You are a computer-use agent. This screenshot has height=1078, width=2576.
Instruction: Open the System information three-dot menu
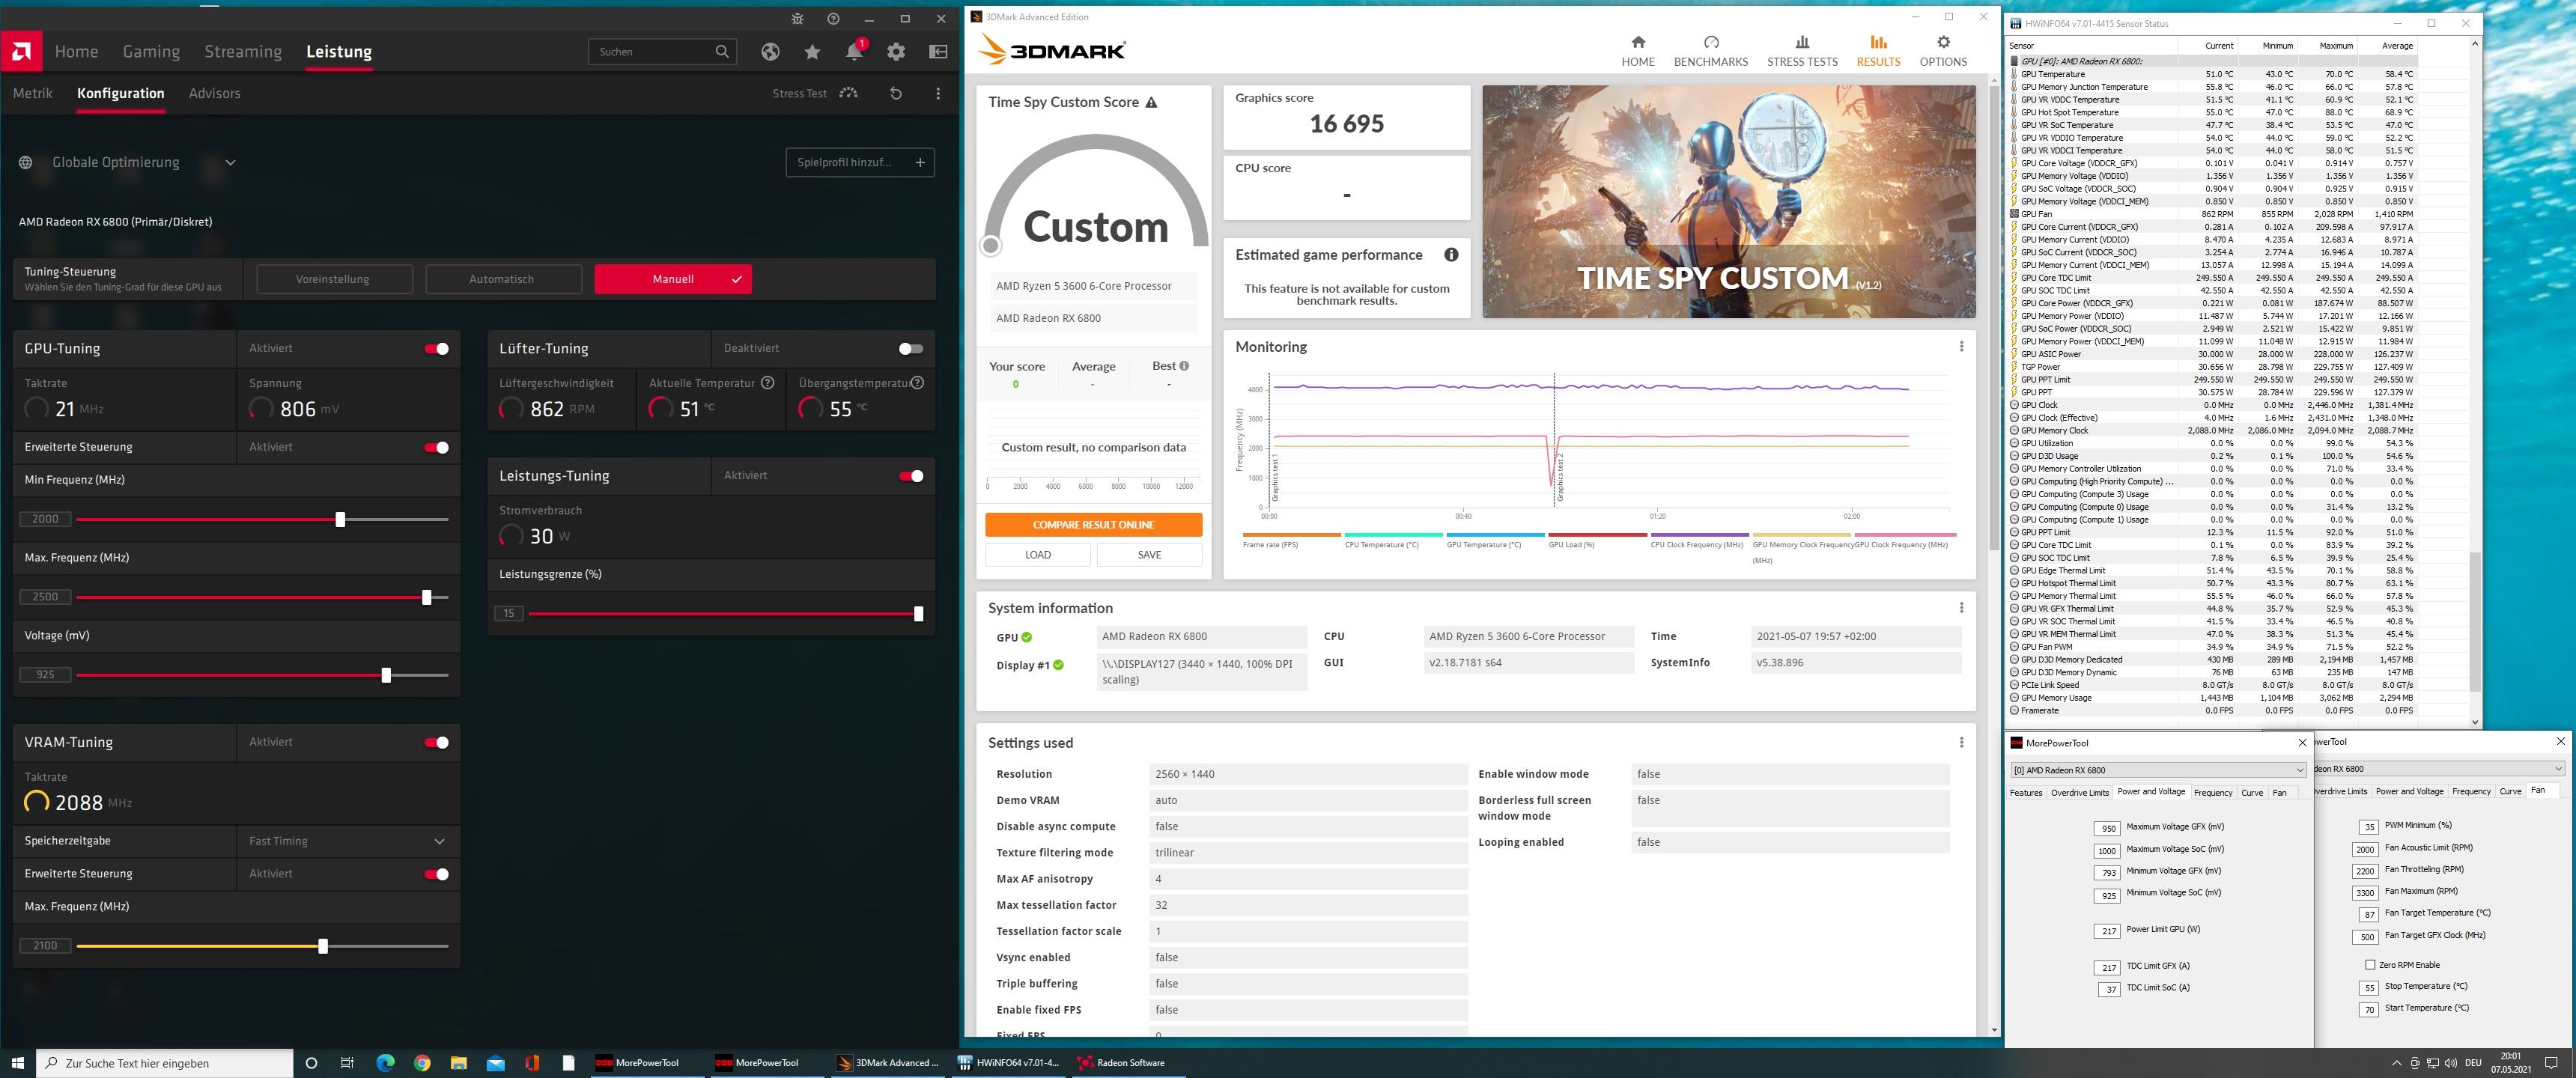[1961, 608]
